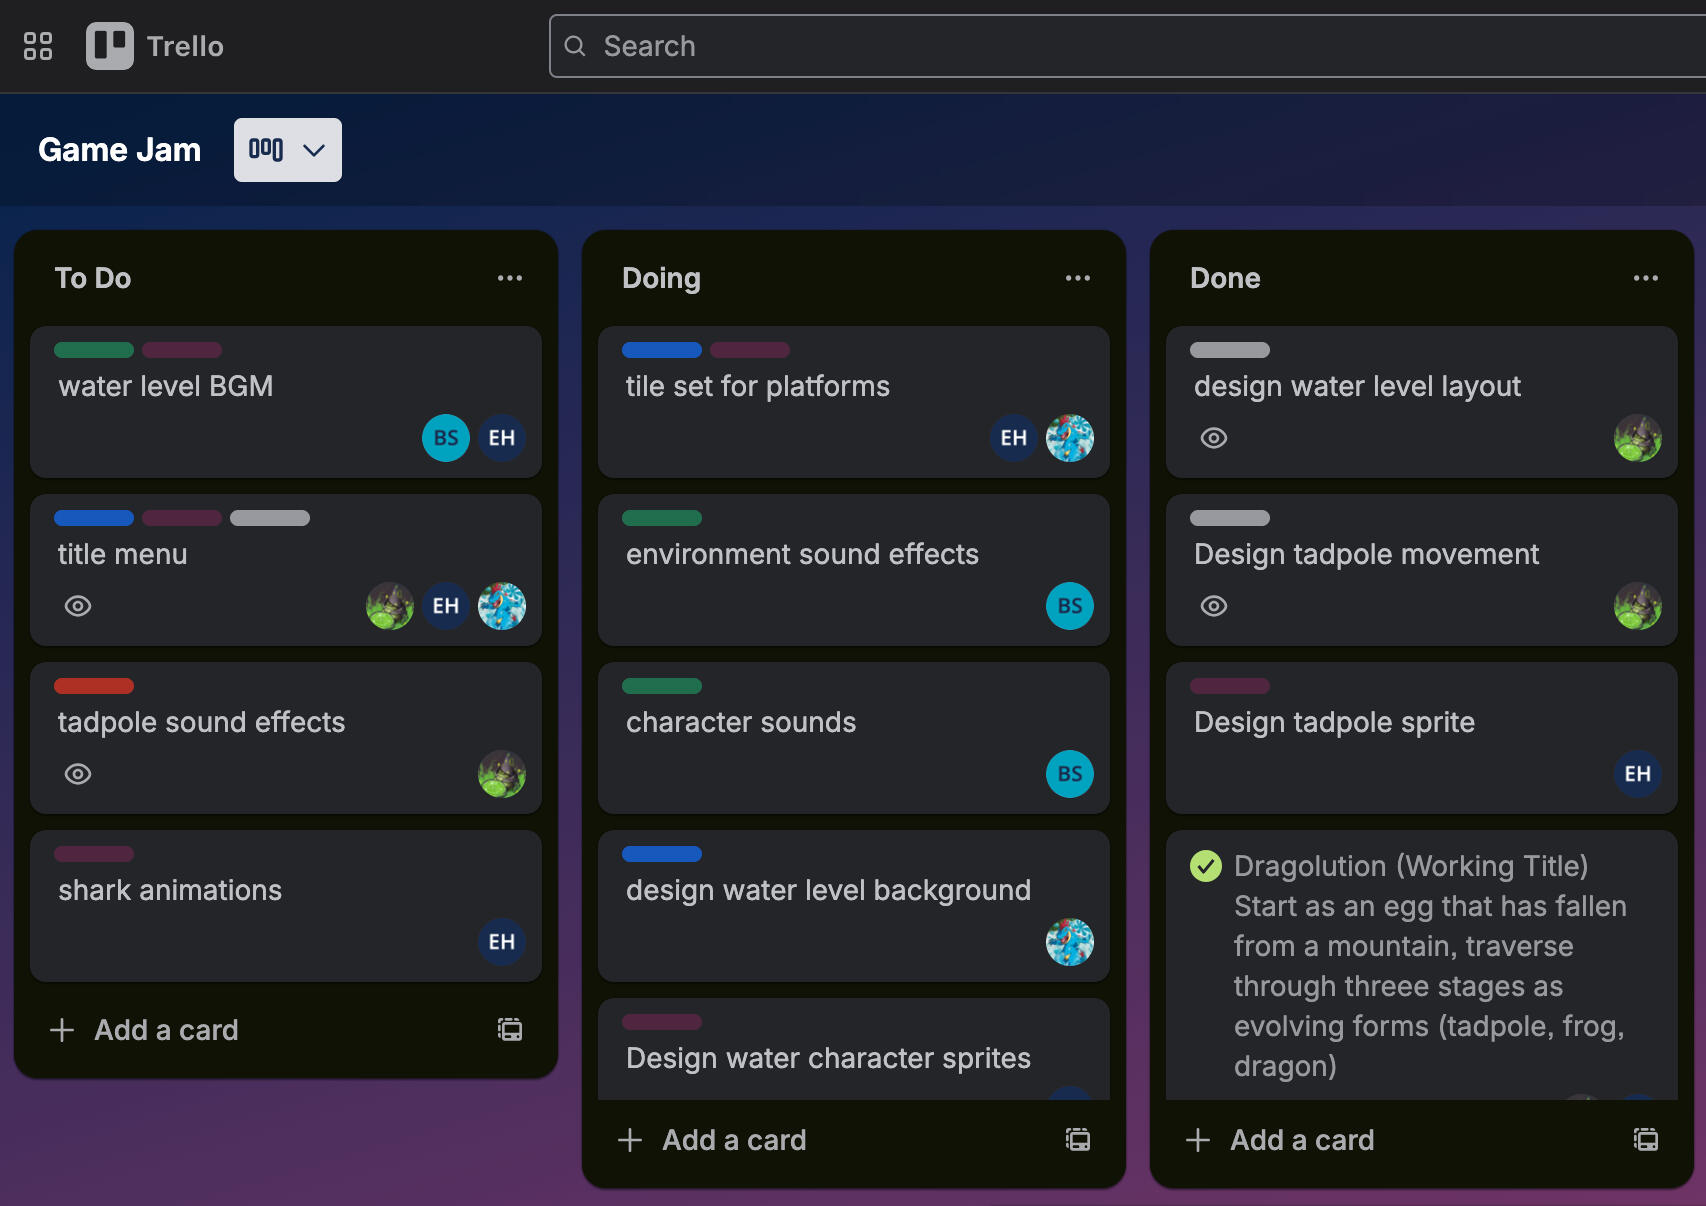Image resolution: width=1706 pixels, height=1206 pixels.
Task: Uncheck the Dragolution card complete checkmark
Action: point(1206,866)
